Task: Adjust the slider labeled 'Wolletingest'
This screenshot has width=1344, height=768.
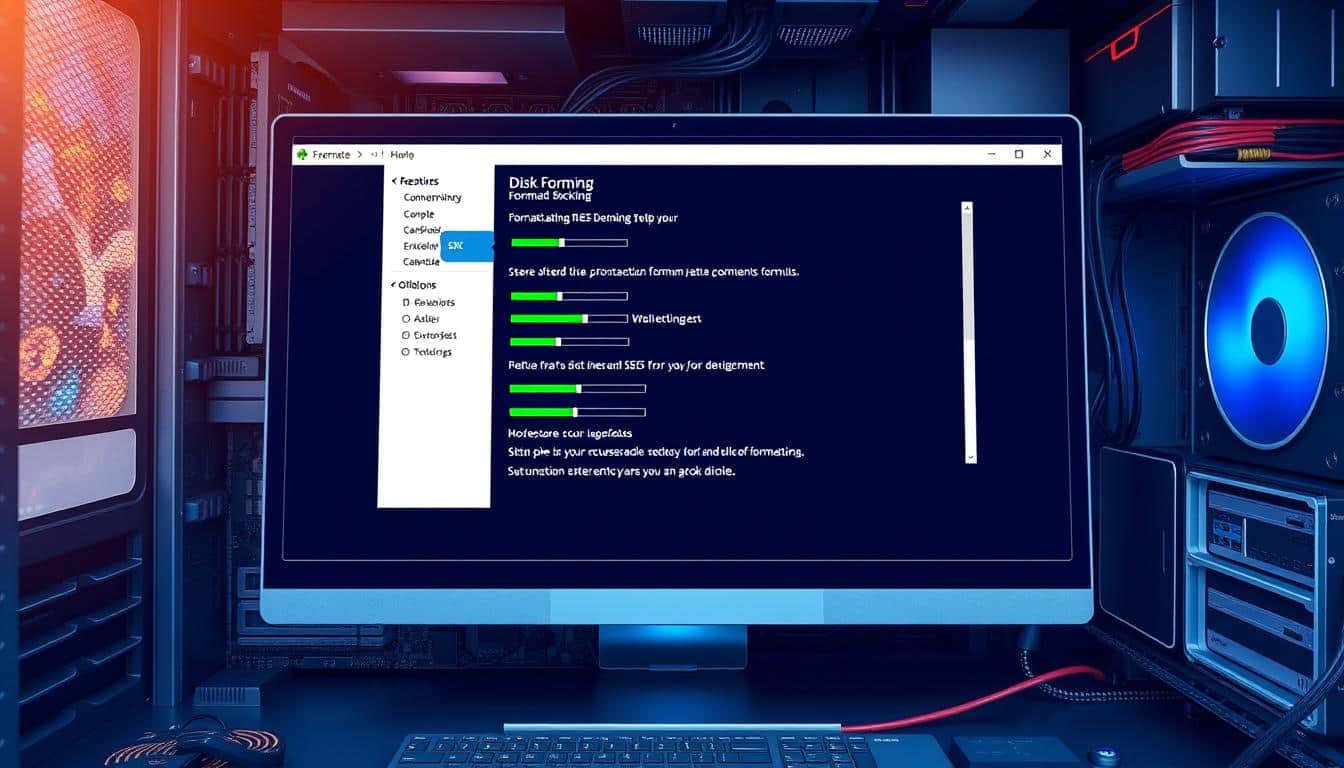Action: (x=569, y=319)
